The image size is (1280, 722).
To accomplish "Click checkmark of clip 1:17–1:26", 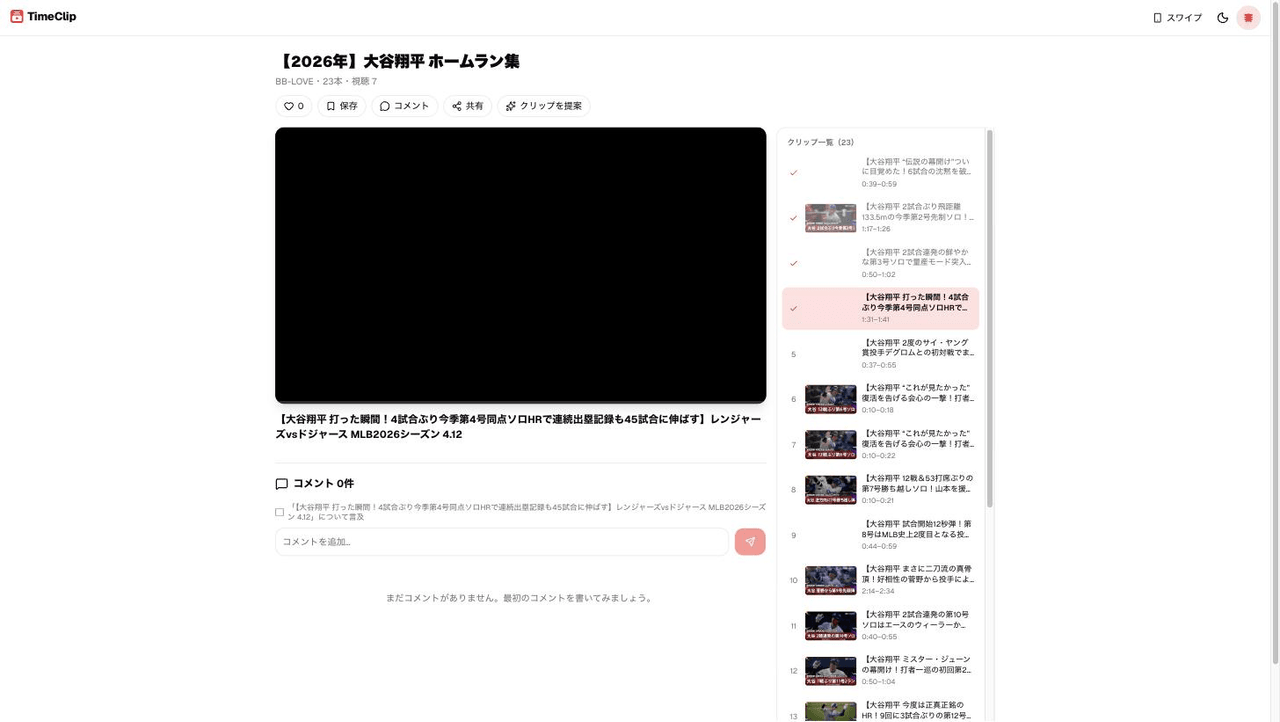I will point(794,218).
